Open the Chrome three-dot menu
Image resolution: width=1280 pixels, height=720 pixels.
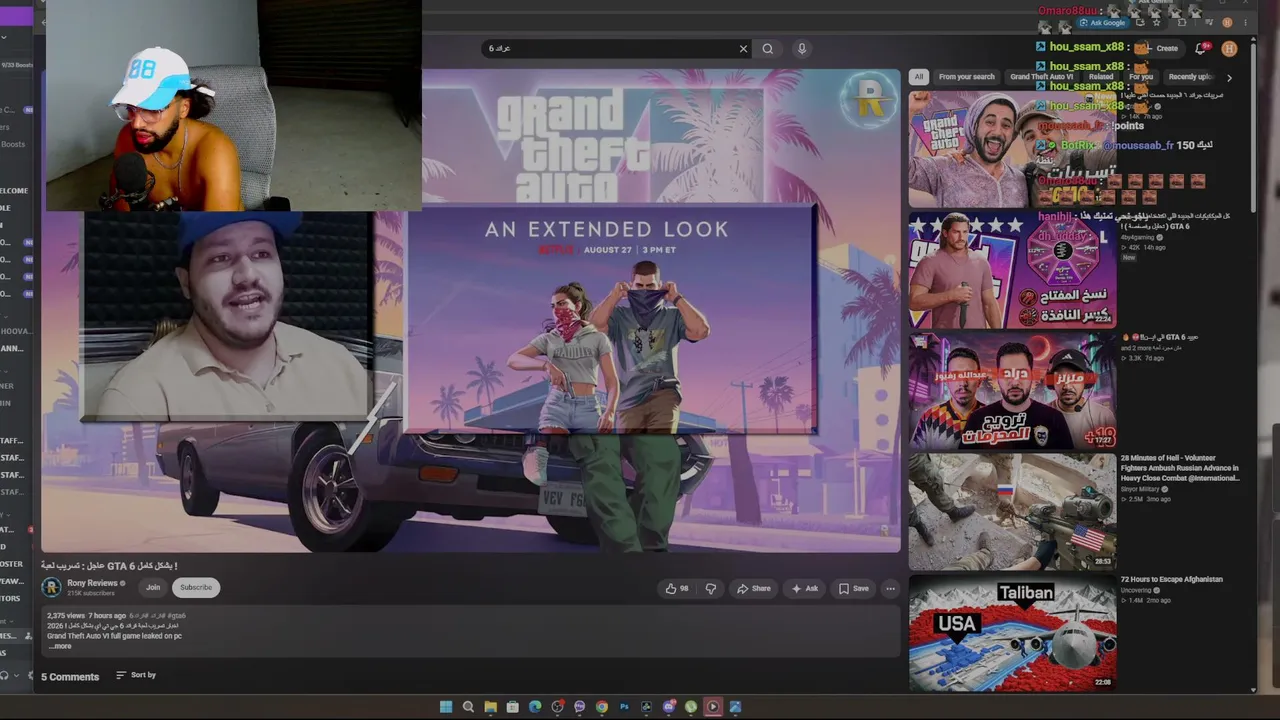(x=1244, y=22)
